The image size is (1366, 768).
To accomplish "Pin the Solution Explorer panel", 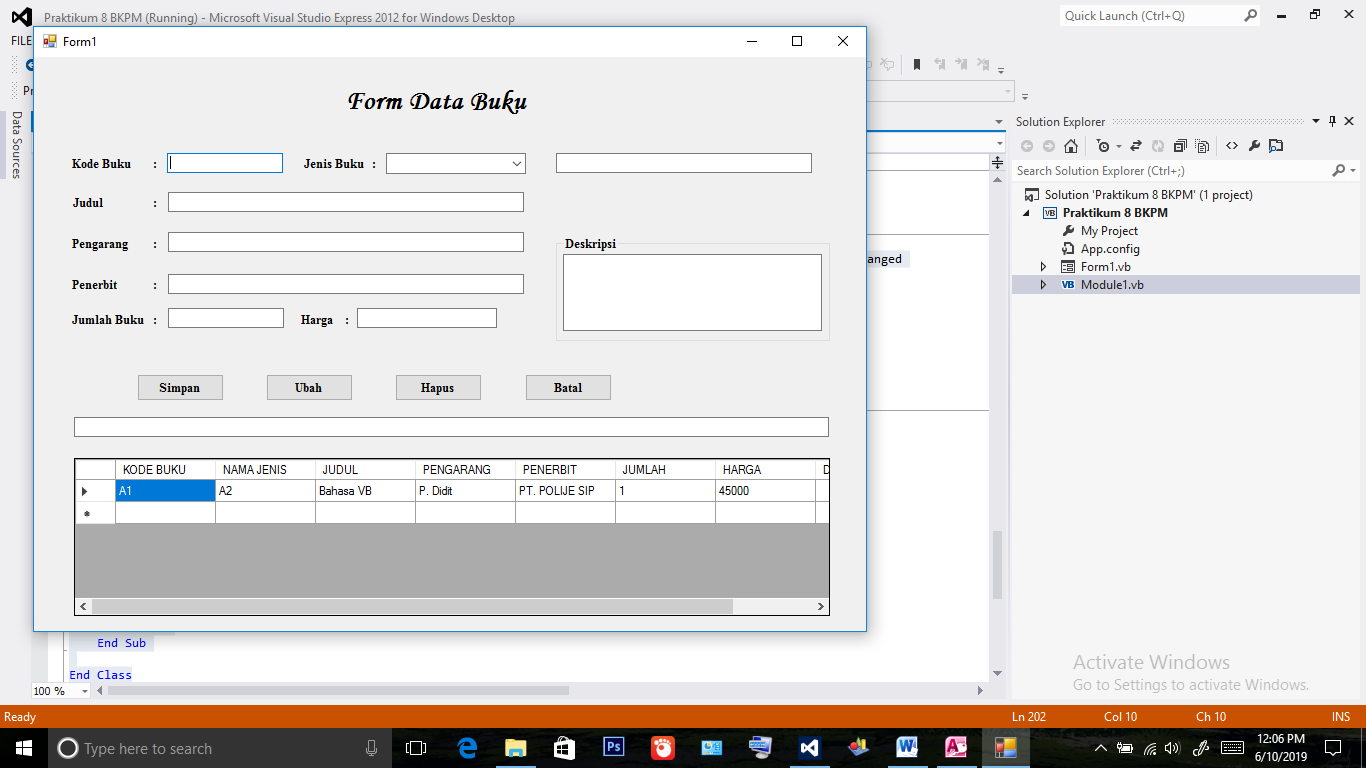I will click(x=1332, y=122).
